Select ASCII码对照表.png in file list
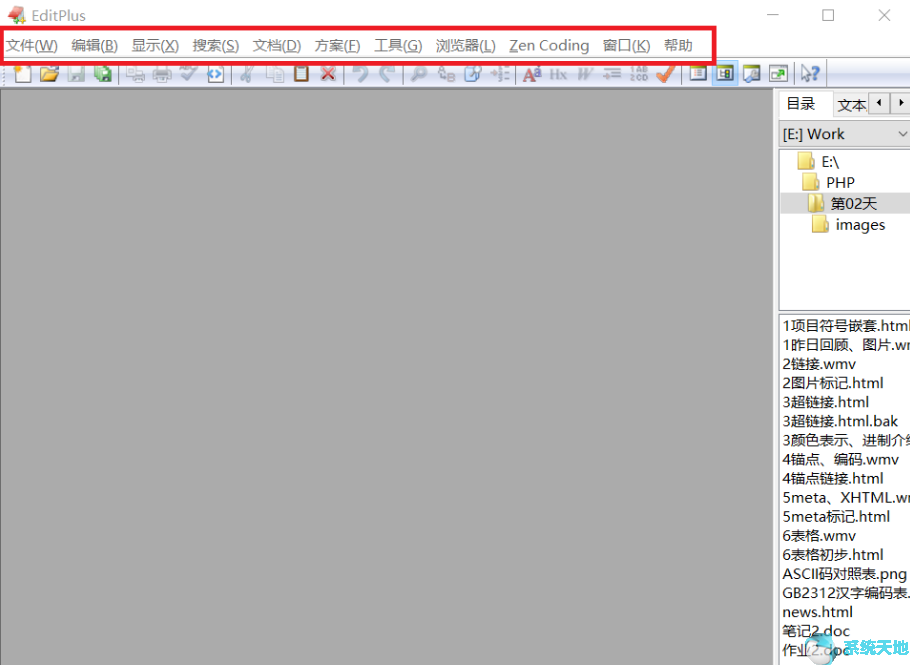 (844, 574)
